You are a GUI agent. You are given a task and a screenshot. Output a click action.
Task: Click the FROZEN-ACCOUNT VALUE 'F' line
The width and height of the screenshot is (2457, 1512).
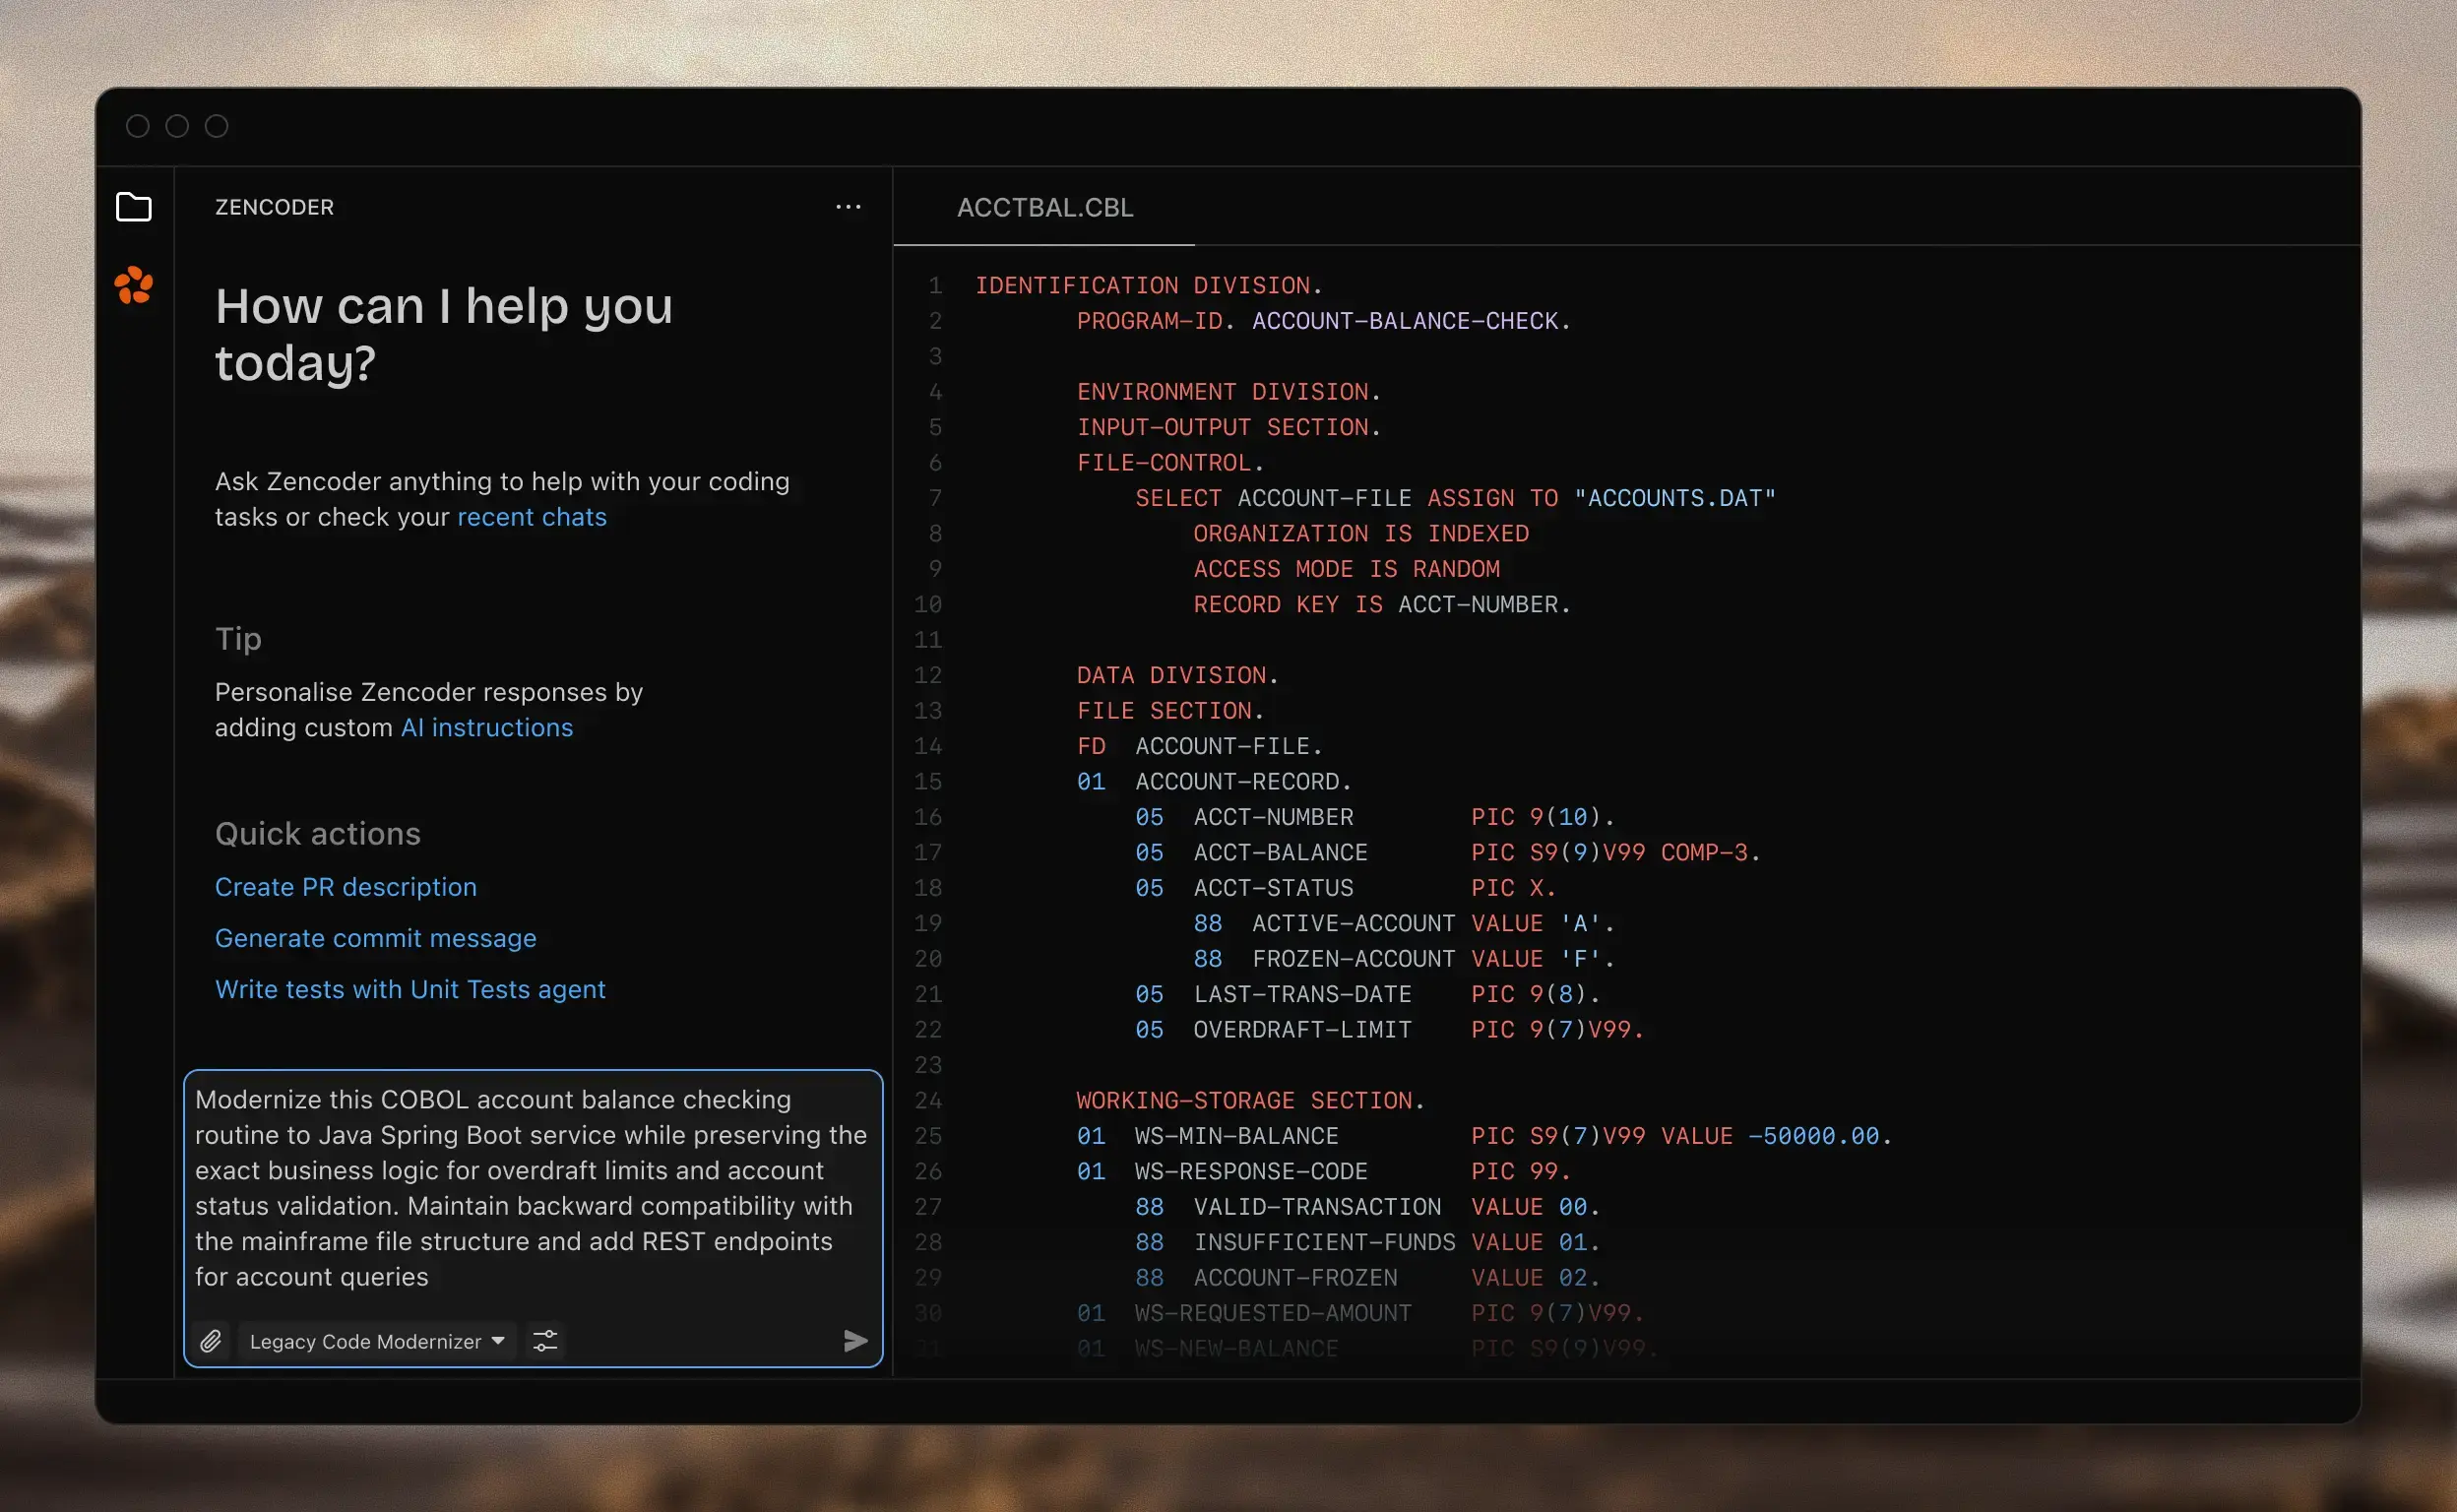tap(1404, 958)
